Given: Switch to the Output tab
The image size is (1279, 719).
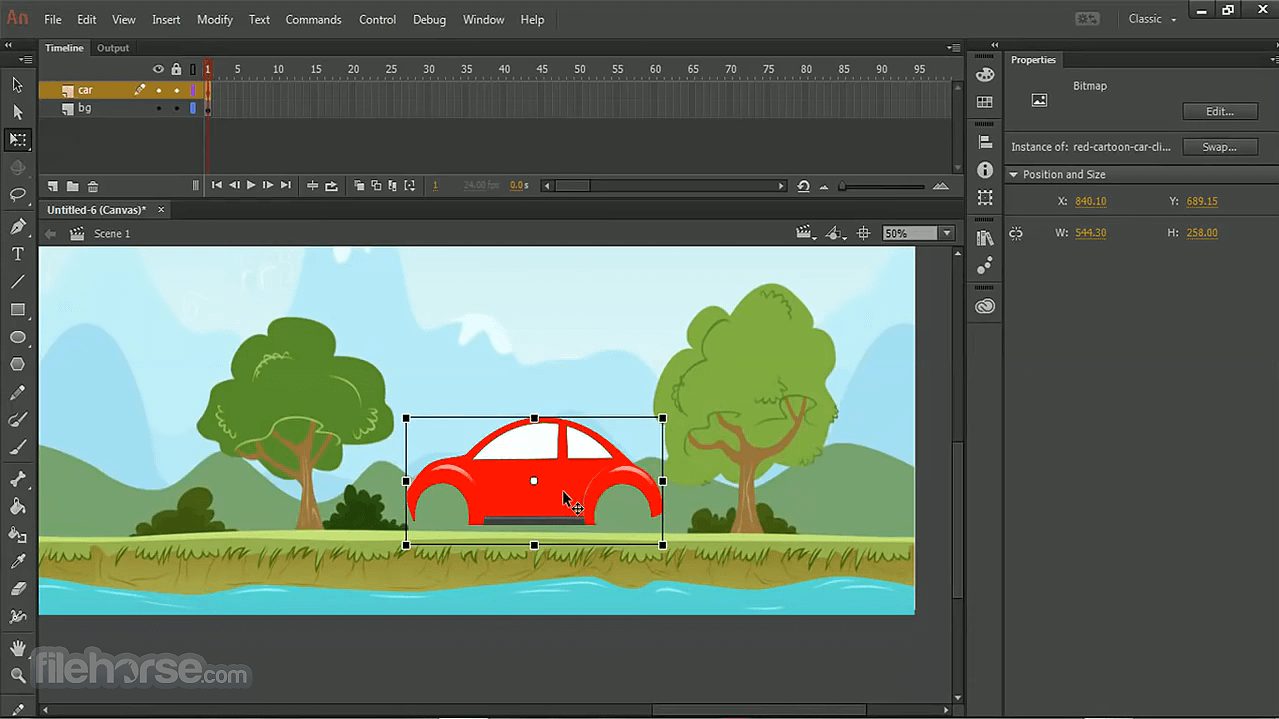Looking at the screenshot, I should pos(112,47).
